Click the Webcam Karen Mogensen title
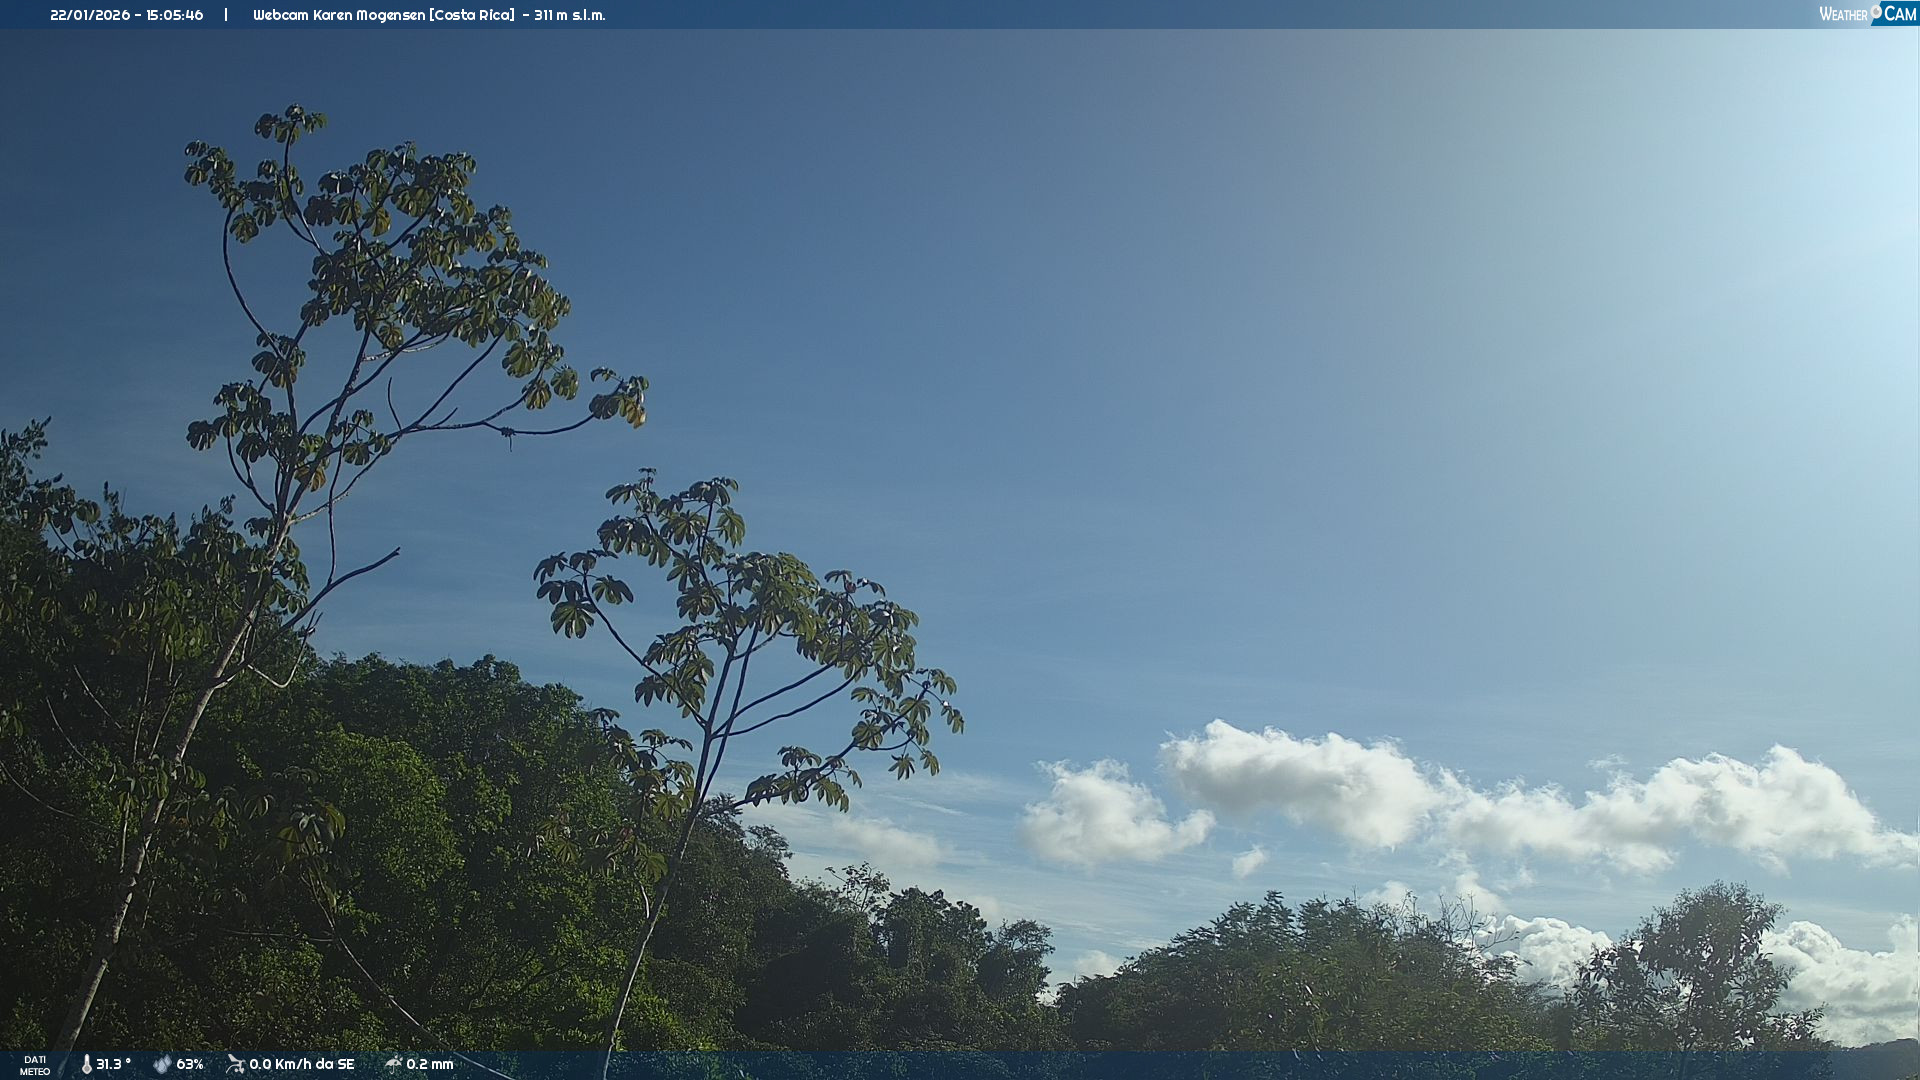 click(339, 15)
